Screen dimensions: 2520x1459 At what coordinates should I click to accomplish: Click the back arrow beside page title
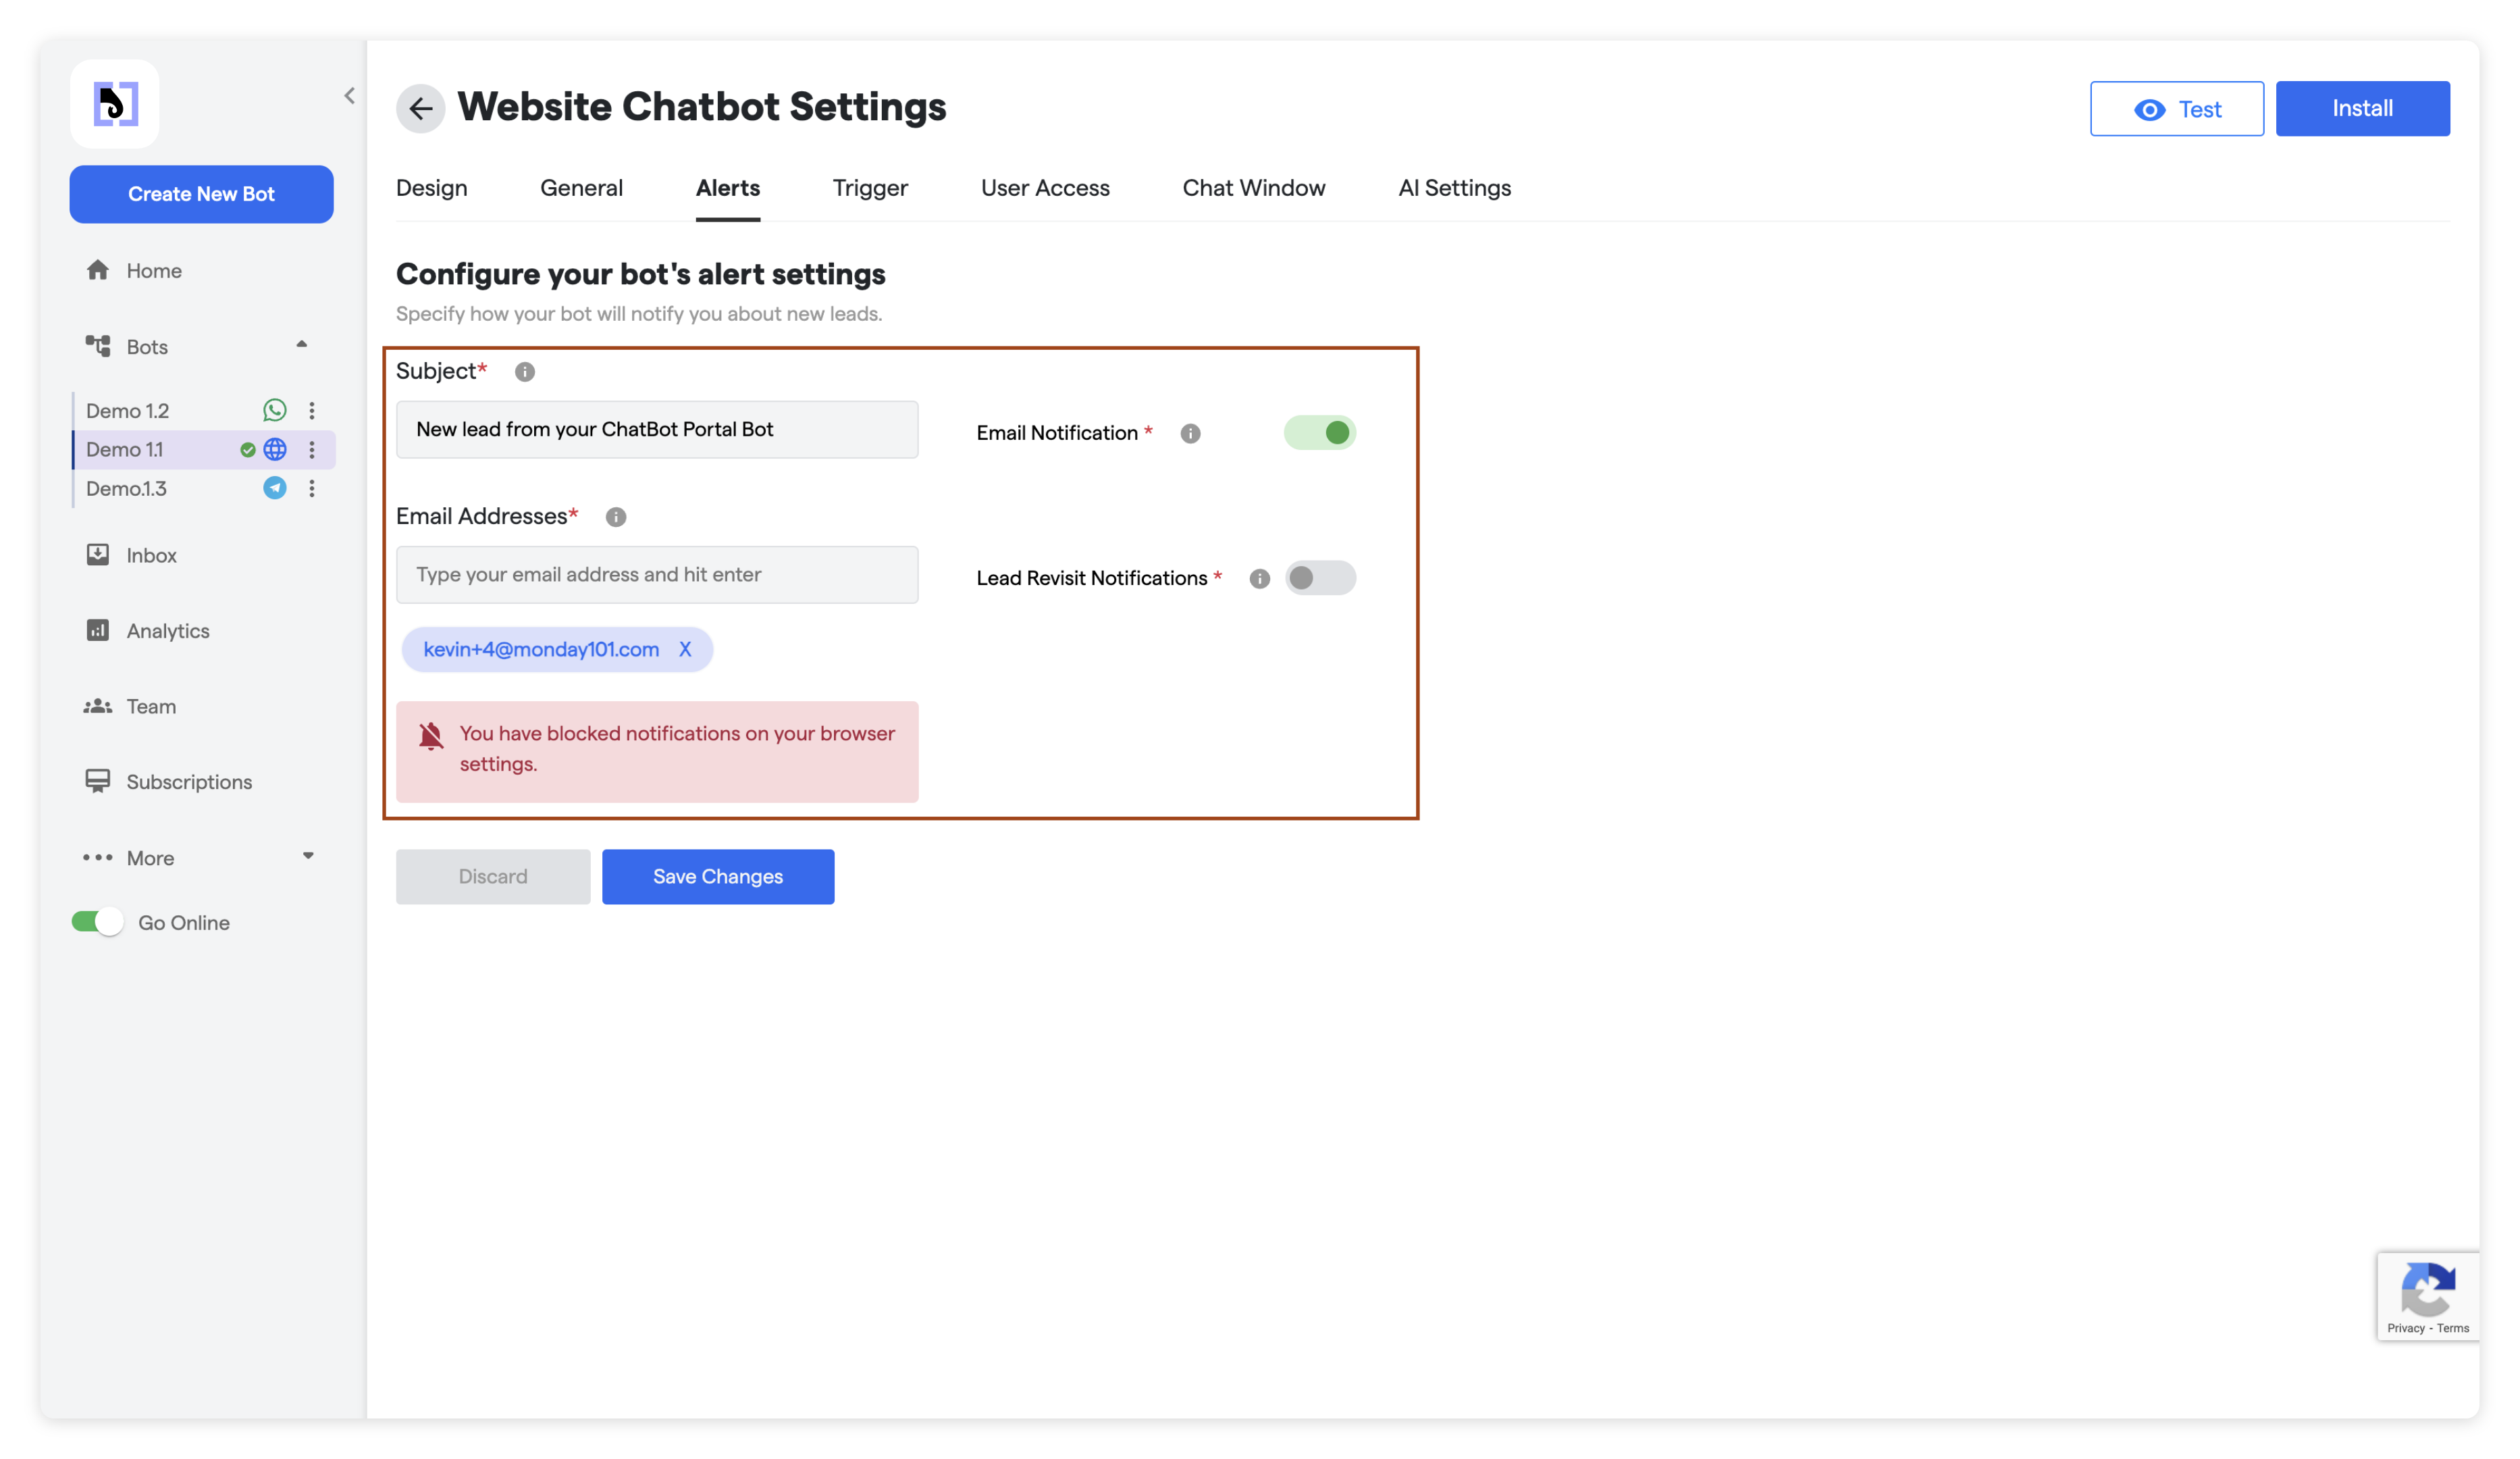(420, 108)
